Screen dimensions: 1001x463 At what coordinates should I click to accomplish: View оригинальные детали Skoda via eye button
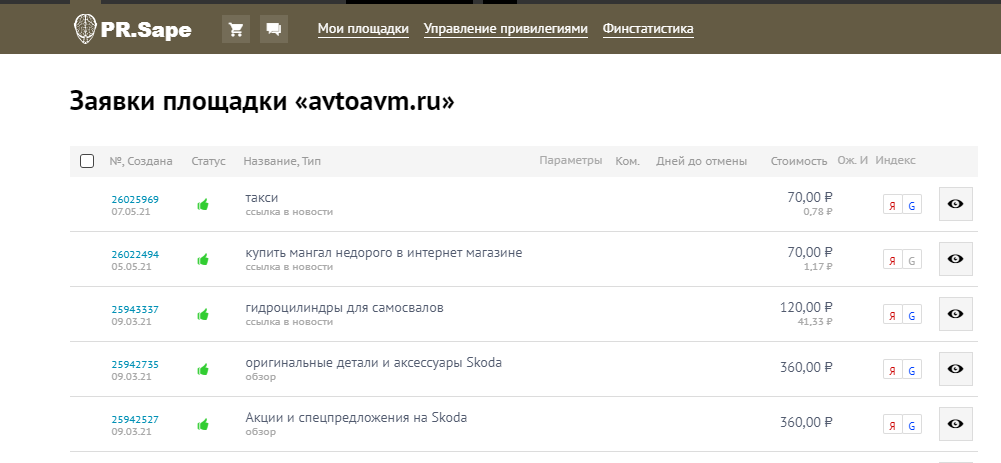click(x=956, y=368)
